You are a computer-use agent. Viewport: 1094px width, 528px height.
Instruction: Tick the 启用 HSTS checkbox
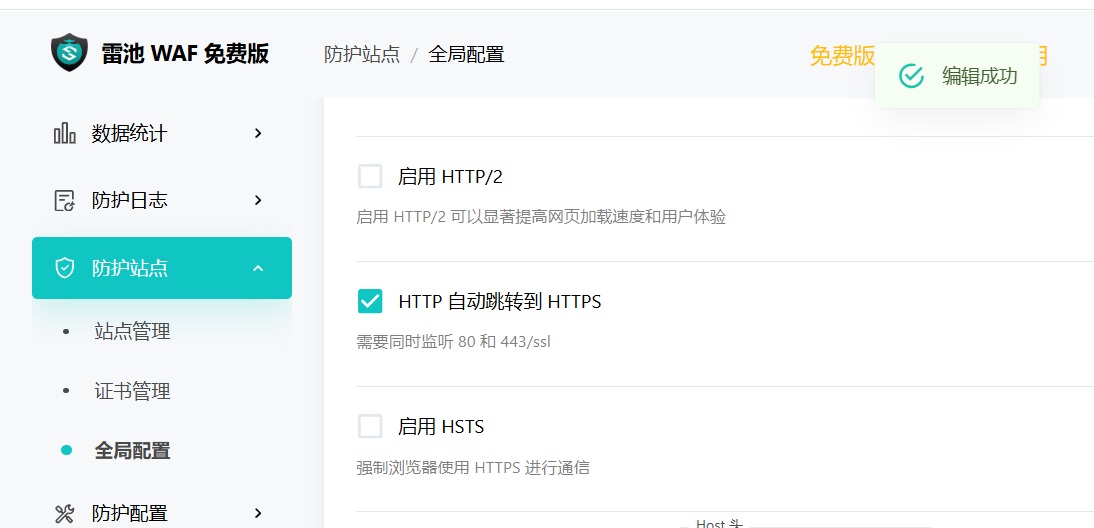[370, 427]
